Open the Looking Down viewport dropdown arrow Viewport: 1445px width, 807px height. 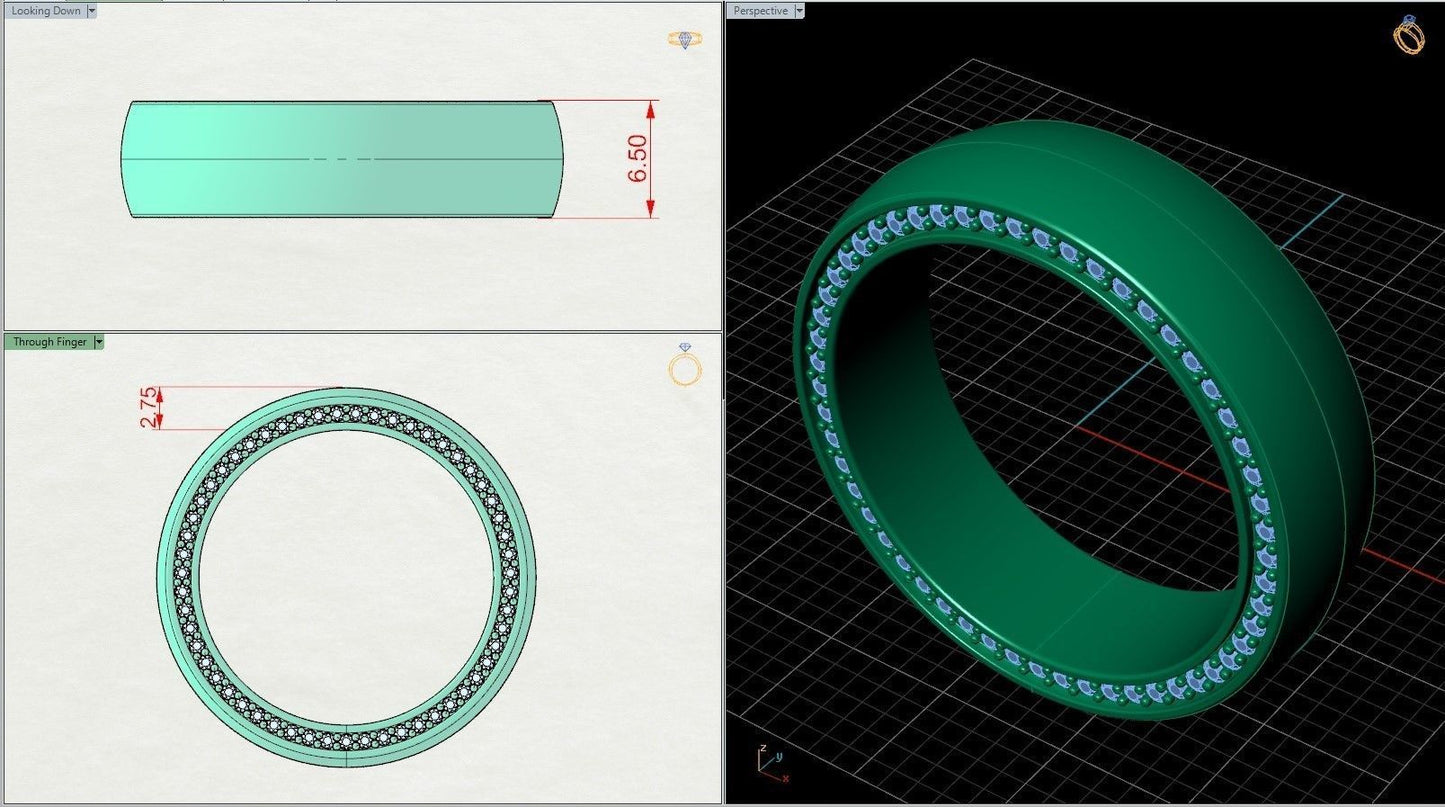point(92,11)
